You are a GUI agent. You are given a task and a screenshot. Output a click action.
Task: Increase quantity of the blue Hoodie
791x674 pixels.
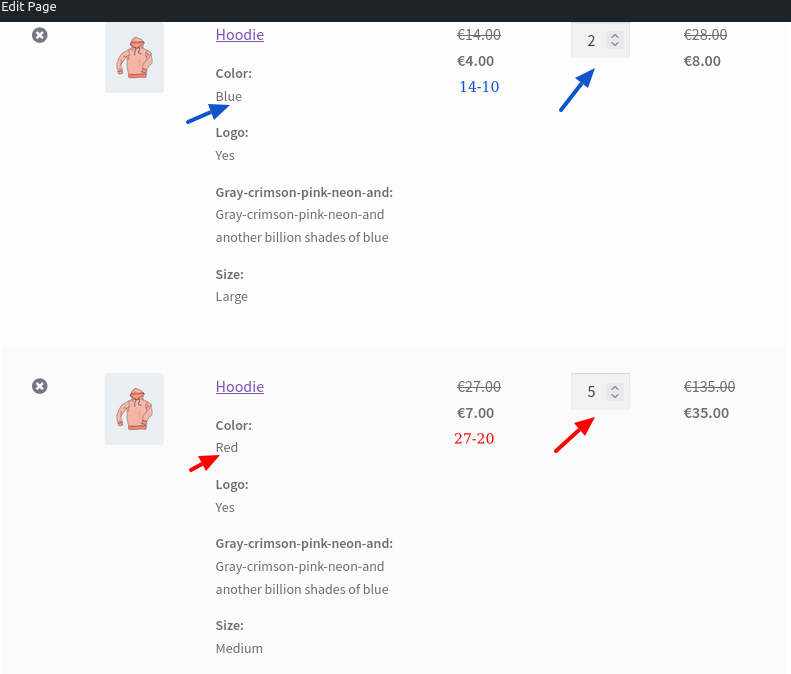click(x=614, y=36)
